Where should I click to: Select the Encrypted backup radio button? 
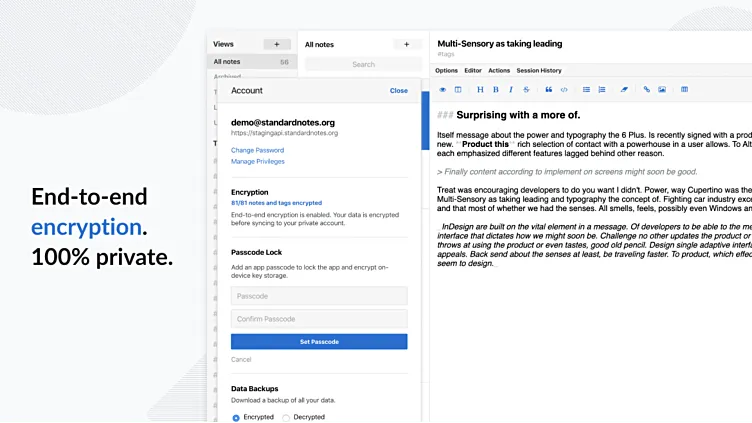[x=236, y=418]
